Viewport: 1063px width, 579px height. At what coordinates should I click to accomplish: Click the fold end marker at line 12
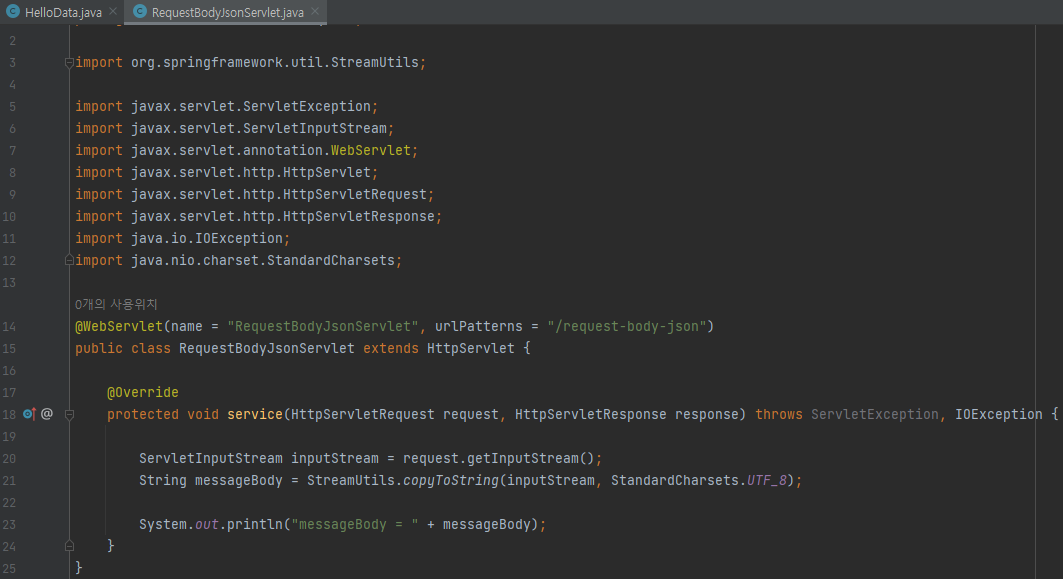coord(69,260)
